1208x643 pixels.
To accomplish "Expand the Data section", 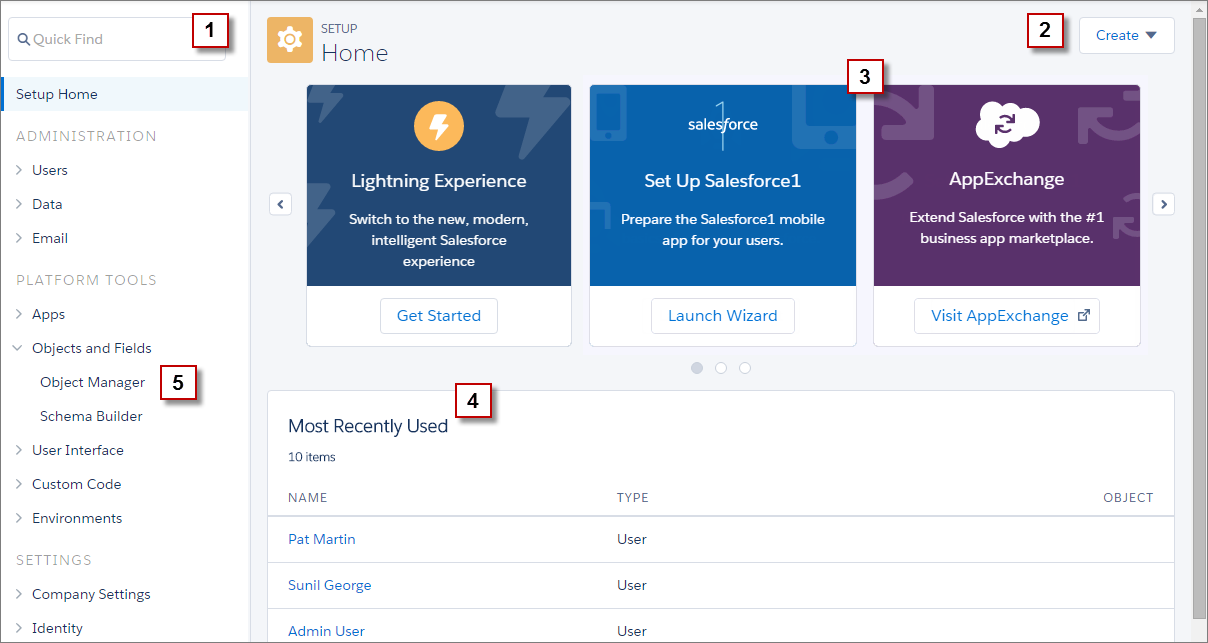I will (19, 204).
